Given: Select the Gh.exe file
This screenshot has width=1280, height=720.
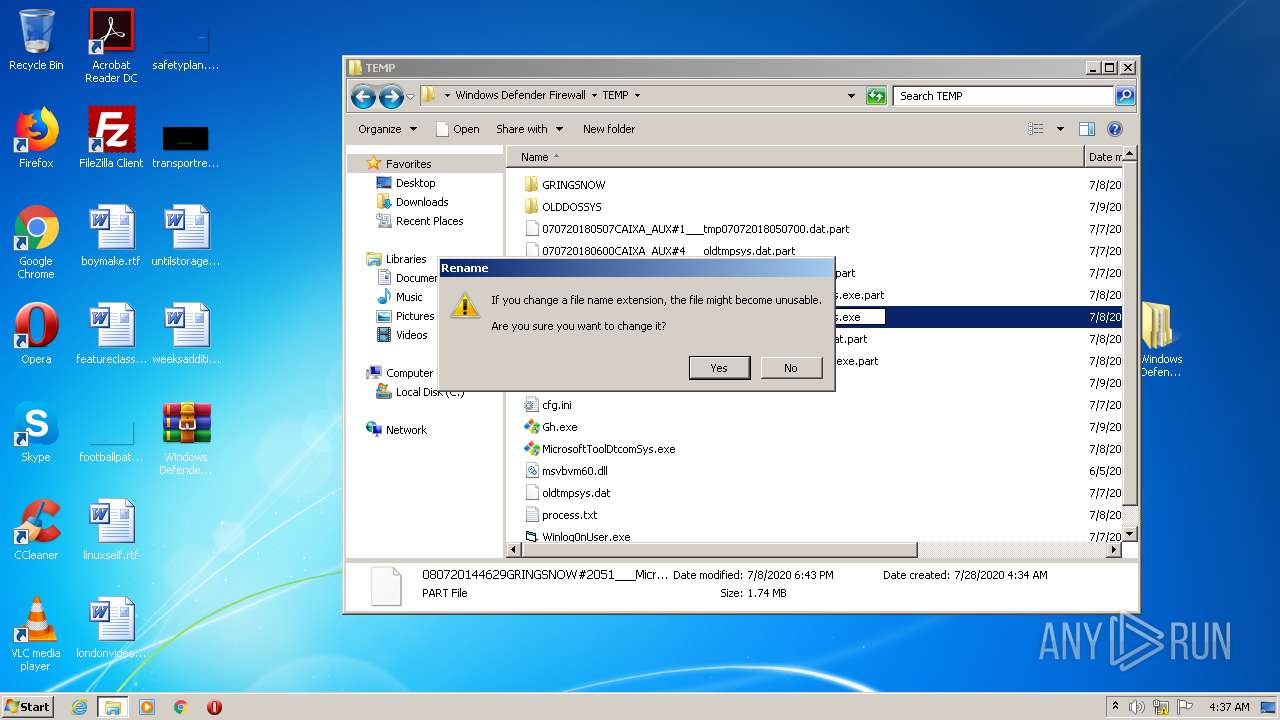Looking at the screenshot, I should 559,427.
